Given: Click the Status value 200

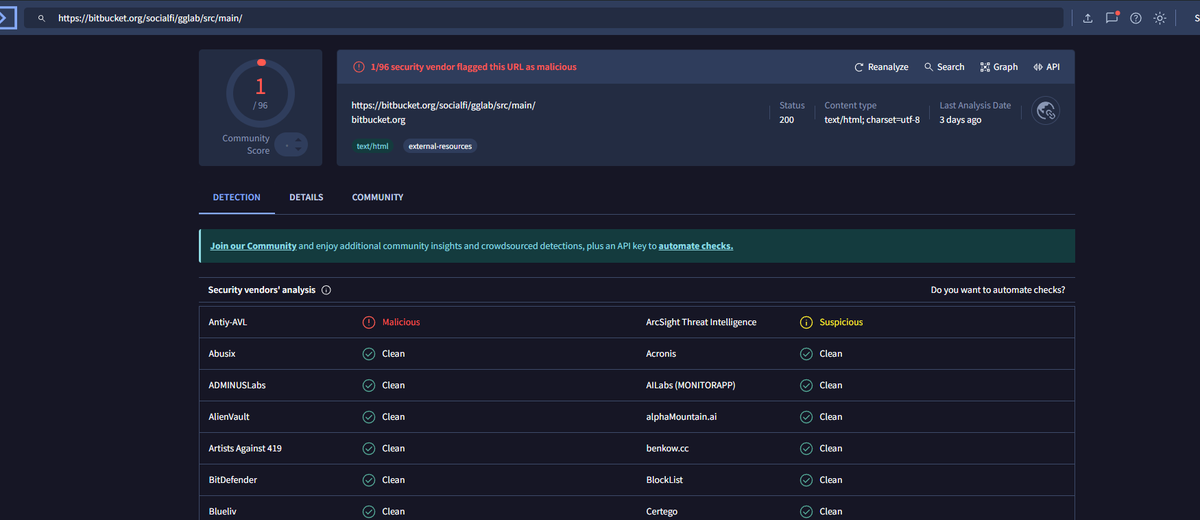Looking at the screenshot, I should click(787, 120).
